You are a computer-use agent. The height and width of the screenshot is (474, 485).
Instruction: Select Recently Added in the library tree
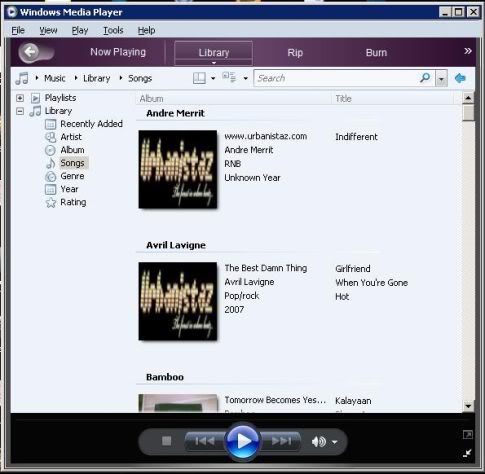[91, 124]
